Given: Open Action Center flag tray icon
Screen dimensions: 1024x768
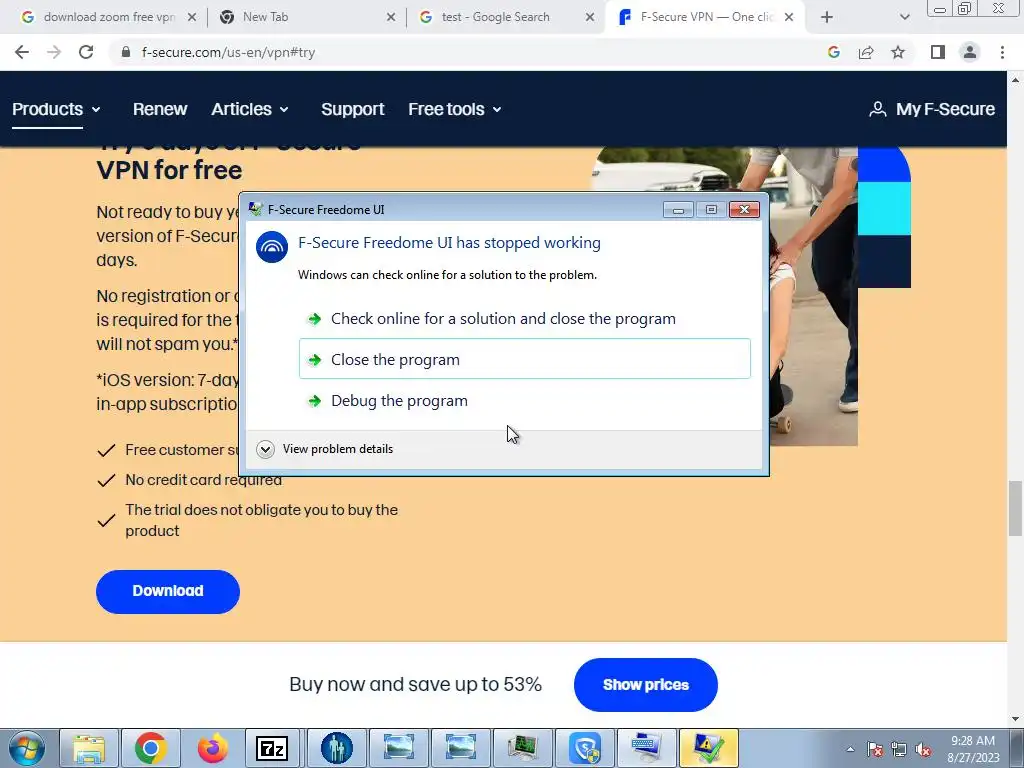Looking at the screenshot, I should pos(874,749).
